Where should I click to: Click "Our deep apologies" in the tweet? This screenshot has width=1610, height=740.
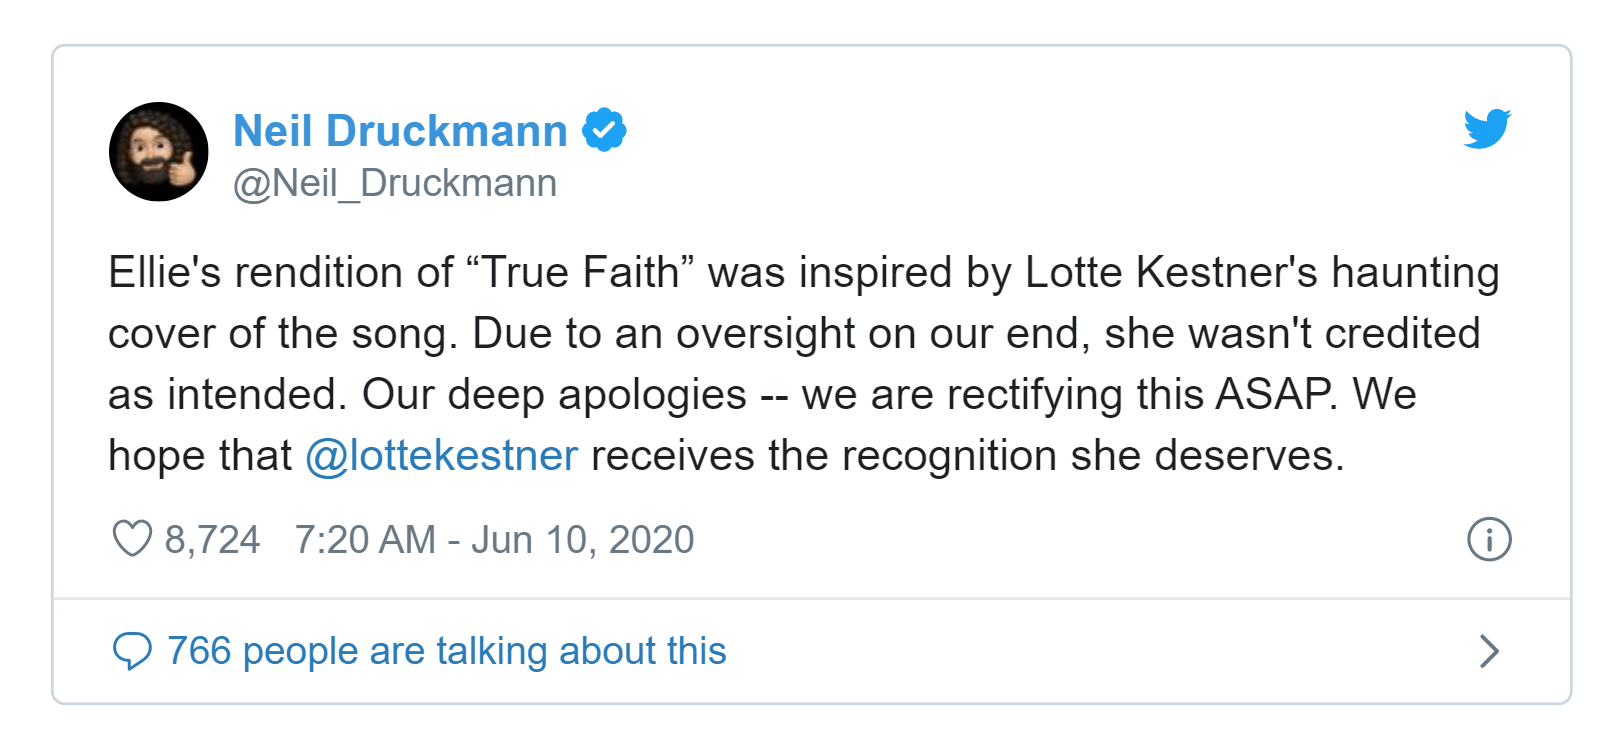(x=554, y=395)
